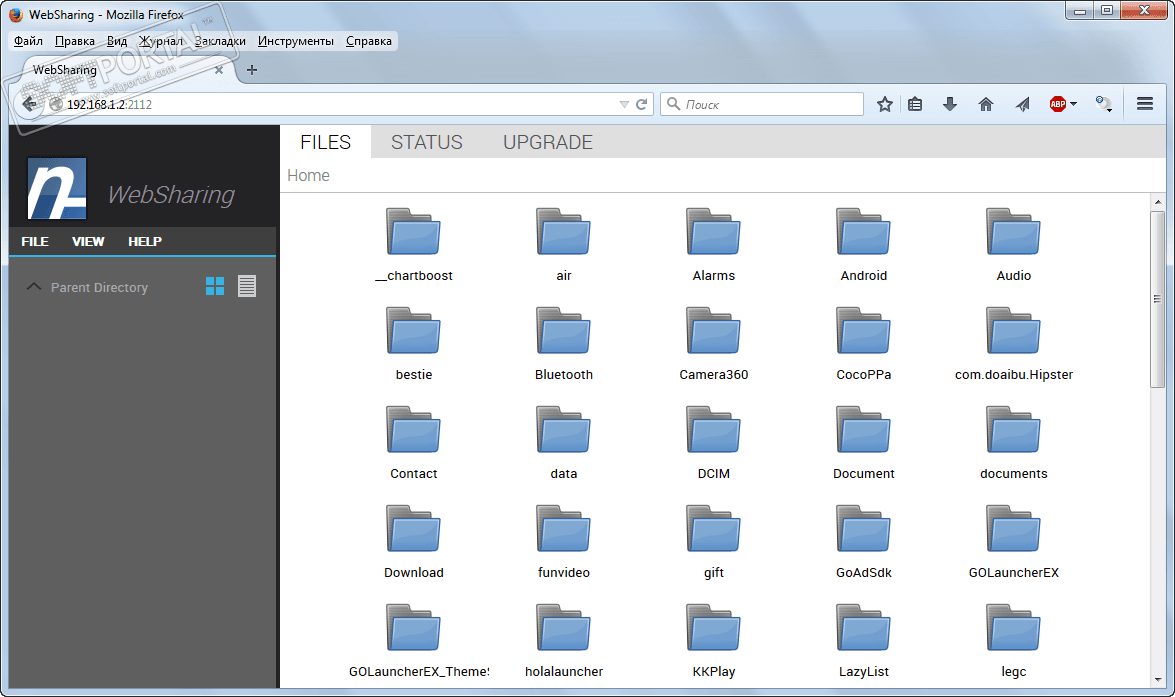Open a new browser tab

[252, 70]
